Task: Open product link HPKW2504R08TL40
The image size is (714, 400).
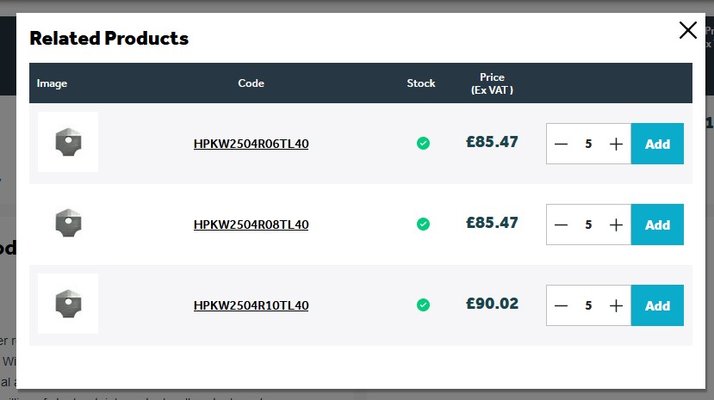Action: point(251,225)
